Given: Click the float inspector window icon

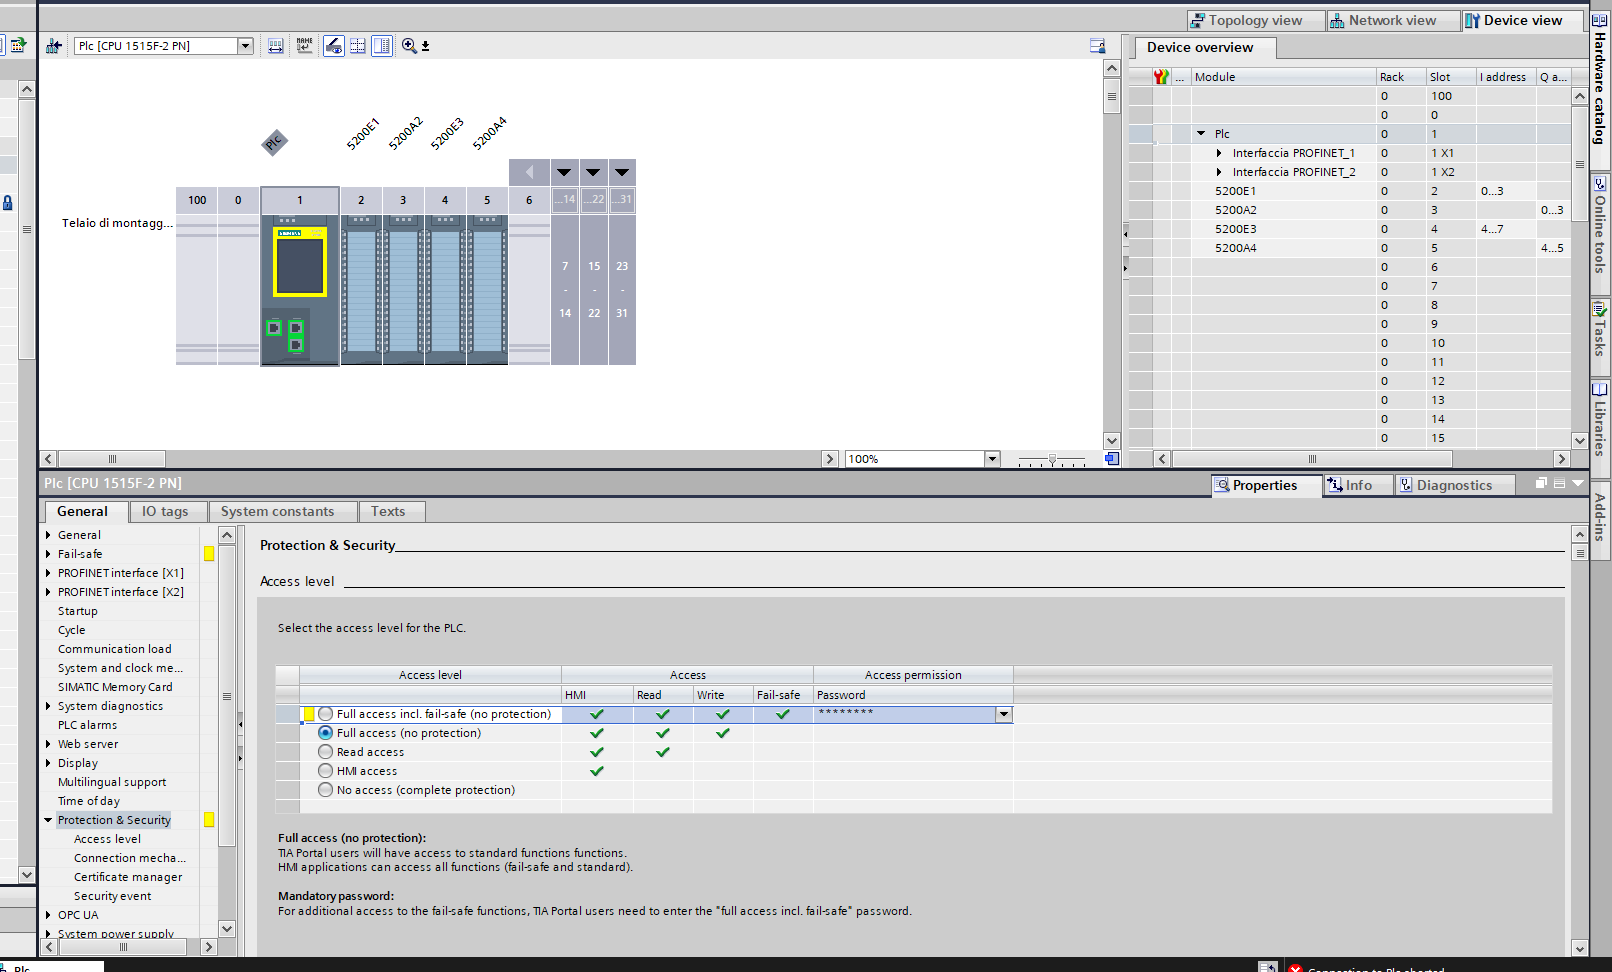Looking at the screenshot, I should point(1542,483).
